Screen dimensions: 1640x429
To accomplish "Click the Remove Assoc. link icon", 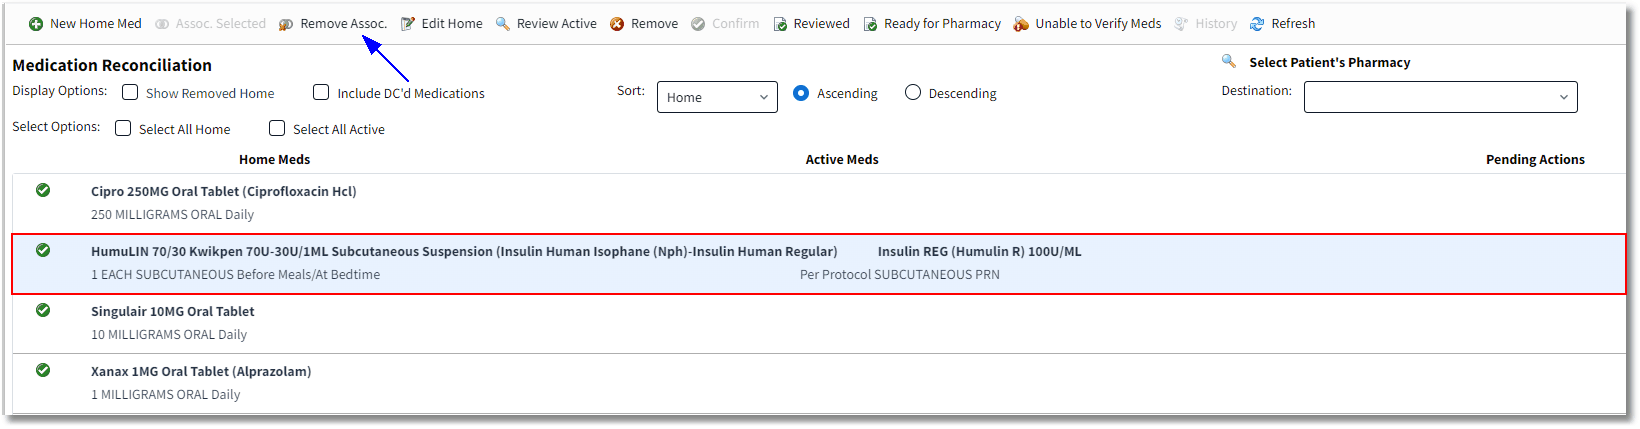I will point(286,24).
